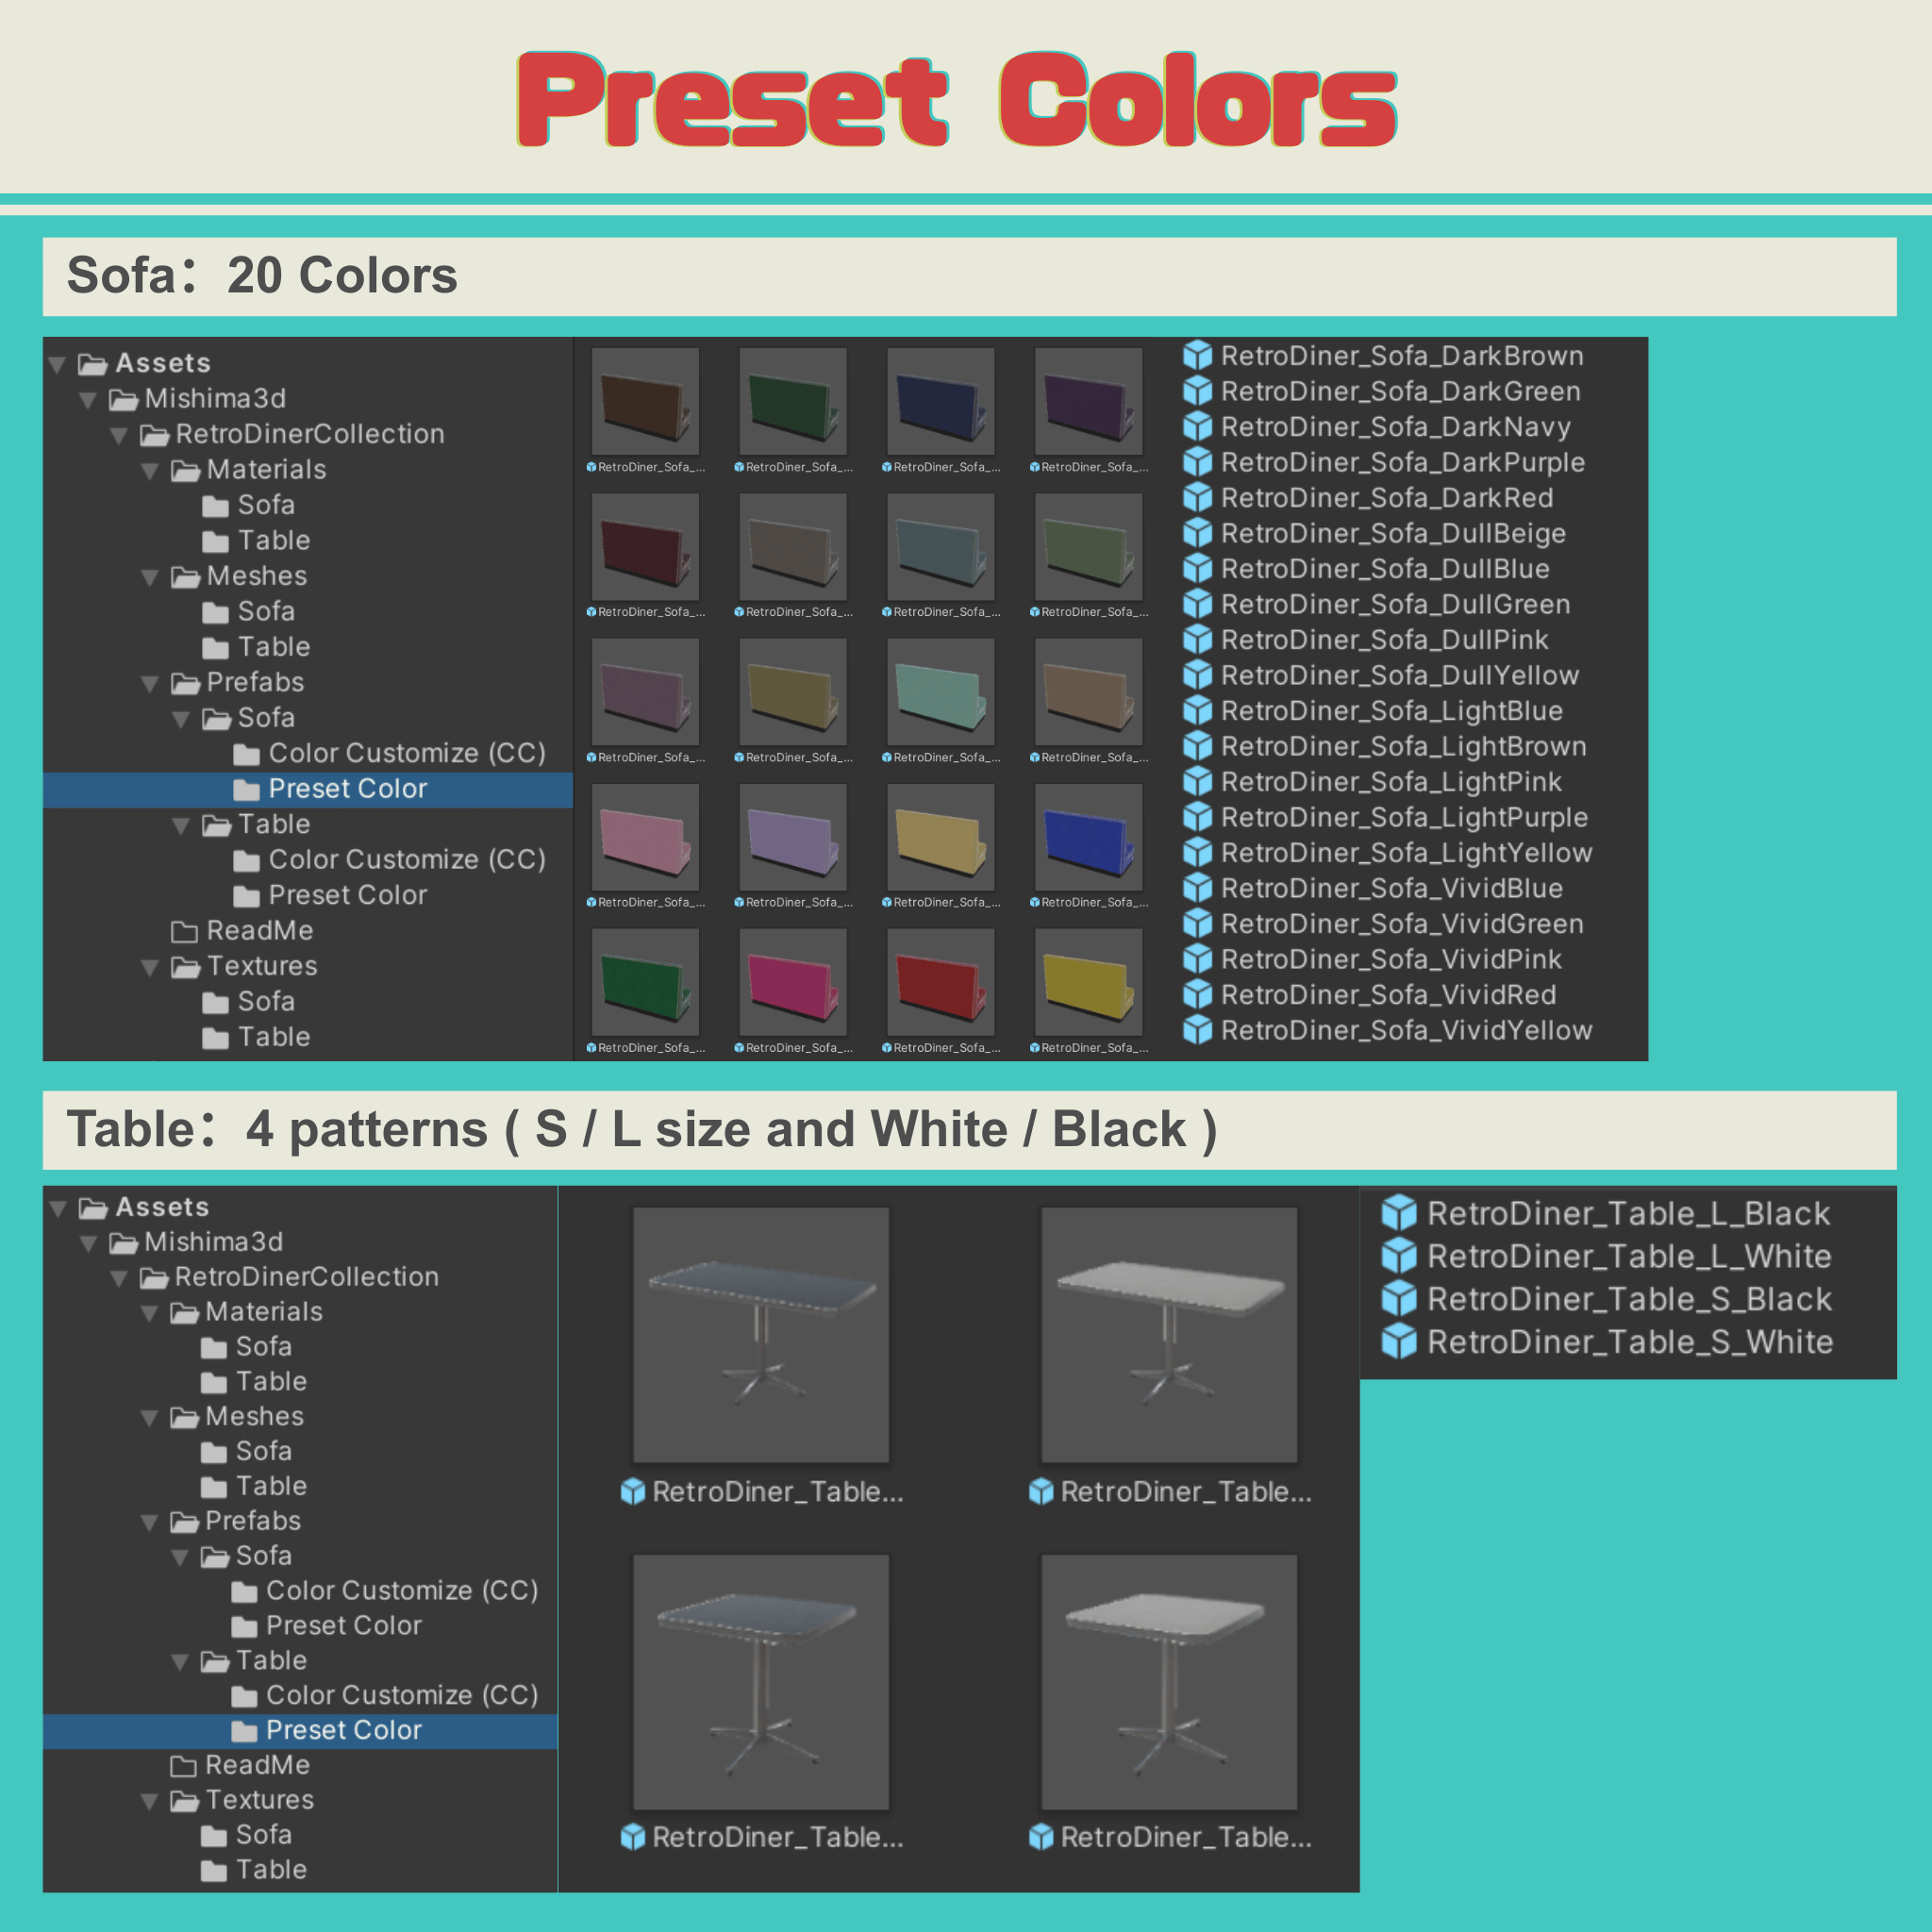Click the folder icon of highlighted Preset Color under Sofa
This screenshot has width=1932, height=1932.
point(246,789)
